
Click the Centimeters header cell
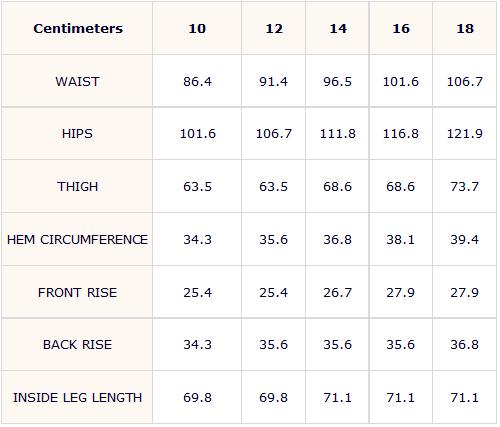pos(78,29)
